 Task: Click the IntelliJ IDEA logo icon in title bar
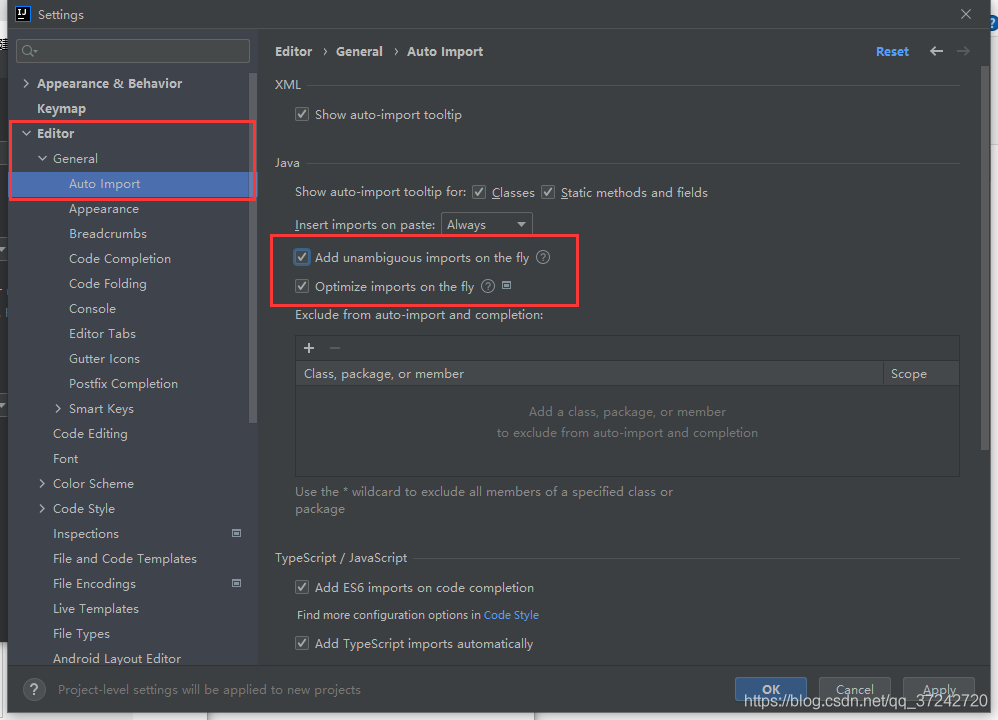[x=23, y=14]
